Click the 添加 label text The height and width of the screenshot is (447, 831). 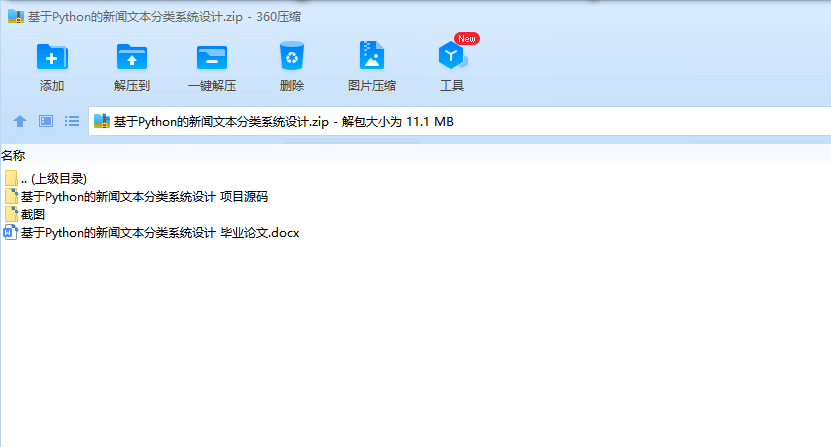[52, 85]
